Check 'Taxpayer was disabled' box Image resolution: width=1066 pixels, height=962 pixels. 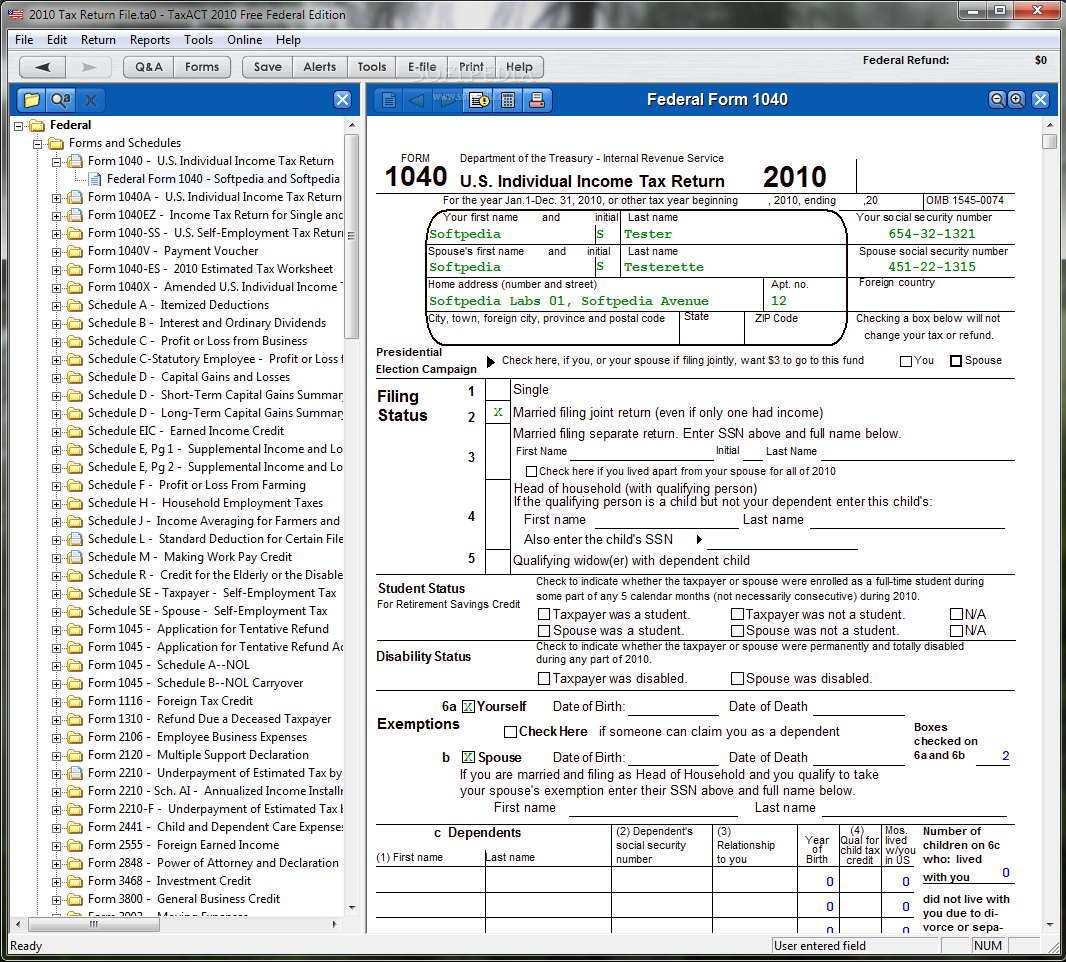click(544, 678)
